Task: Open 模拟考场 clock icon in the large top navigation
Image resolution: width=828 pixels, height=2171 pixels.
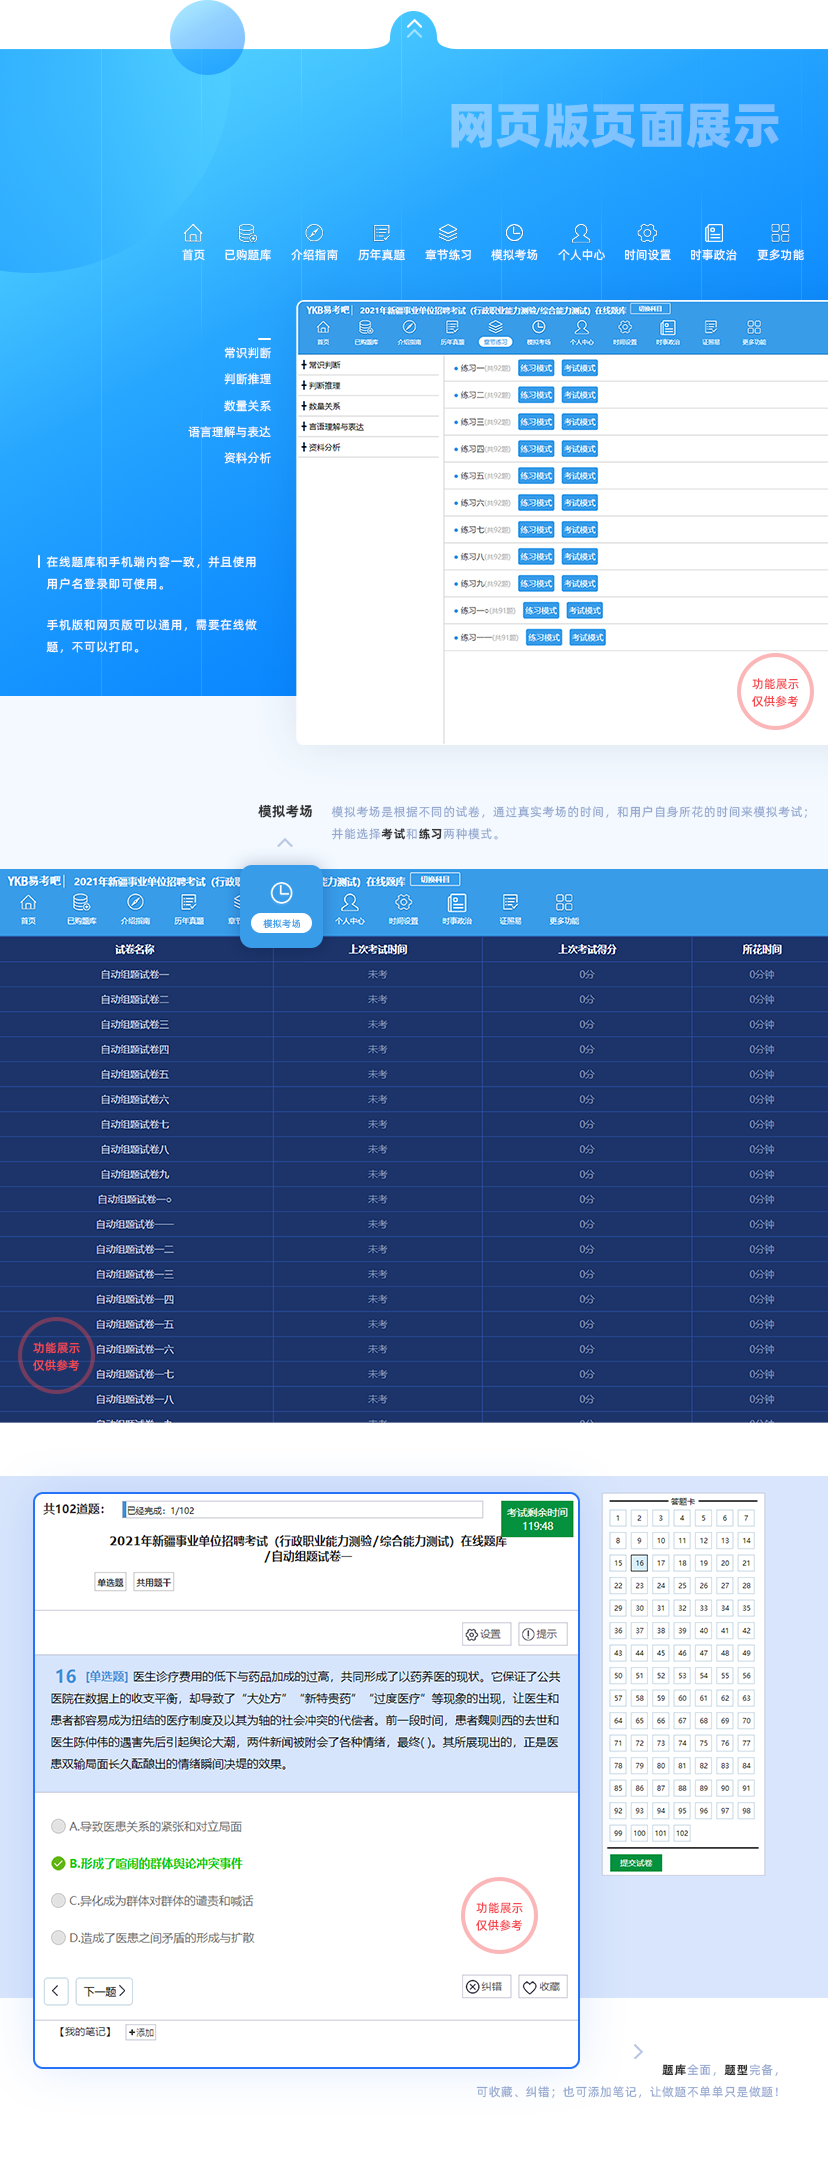Action: coord(514,234)
